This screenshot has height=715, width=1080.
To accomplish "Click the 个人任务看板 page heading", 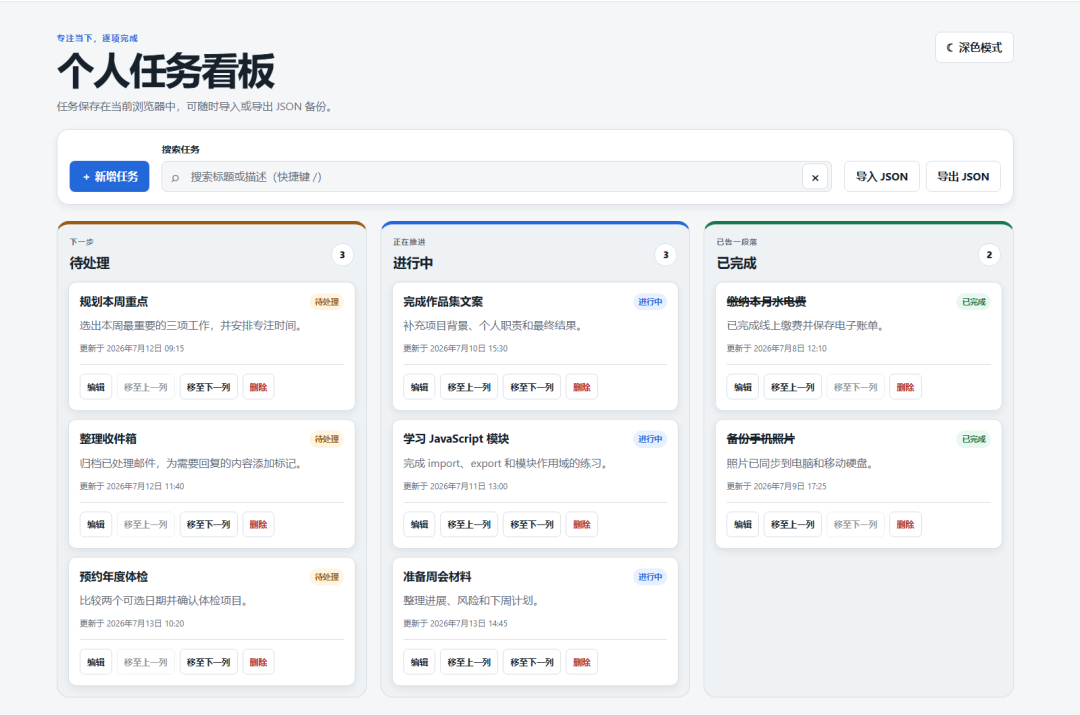I will click(166, 71).
